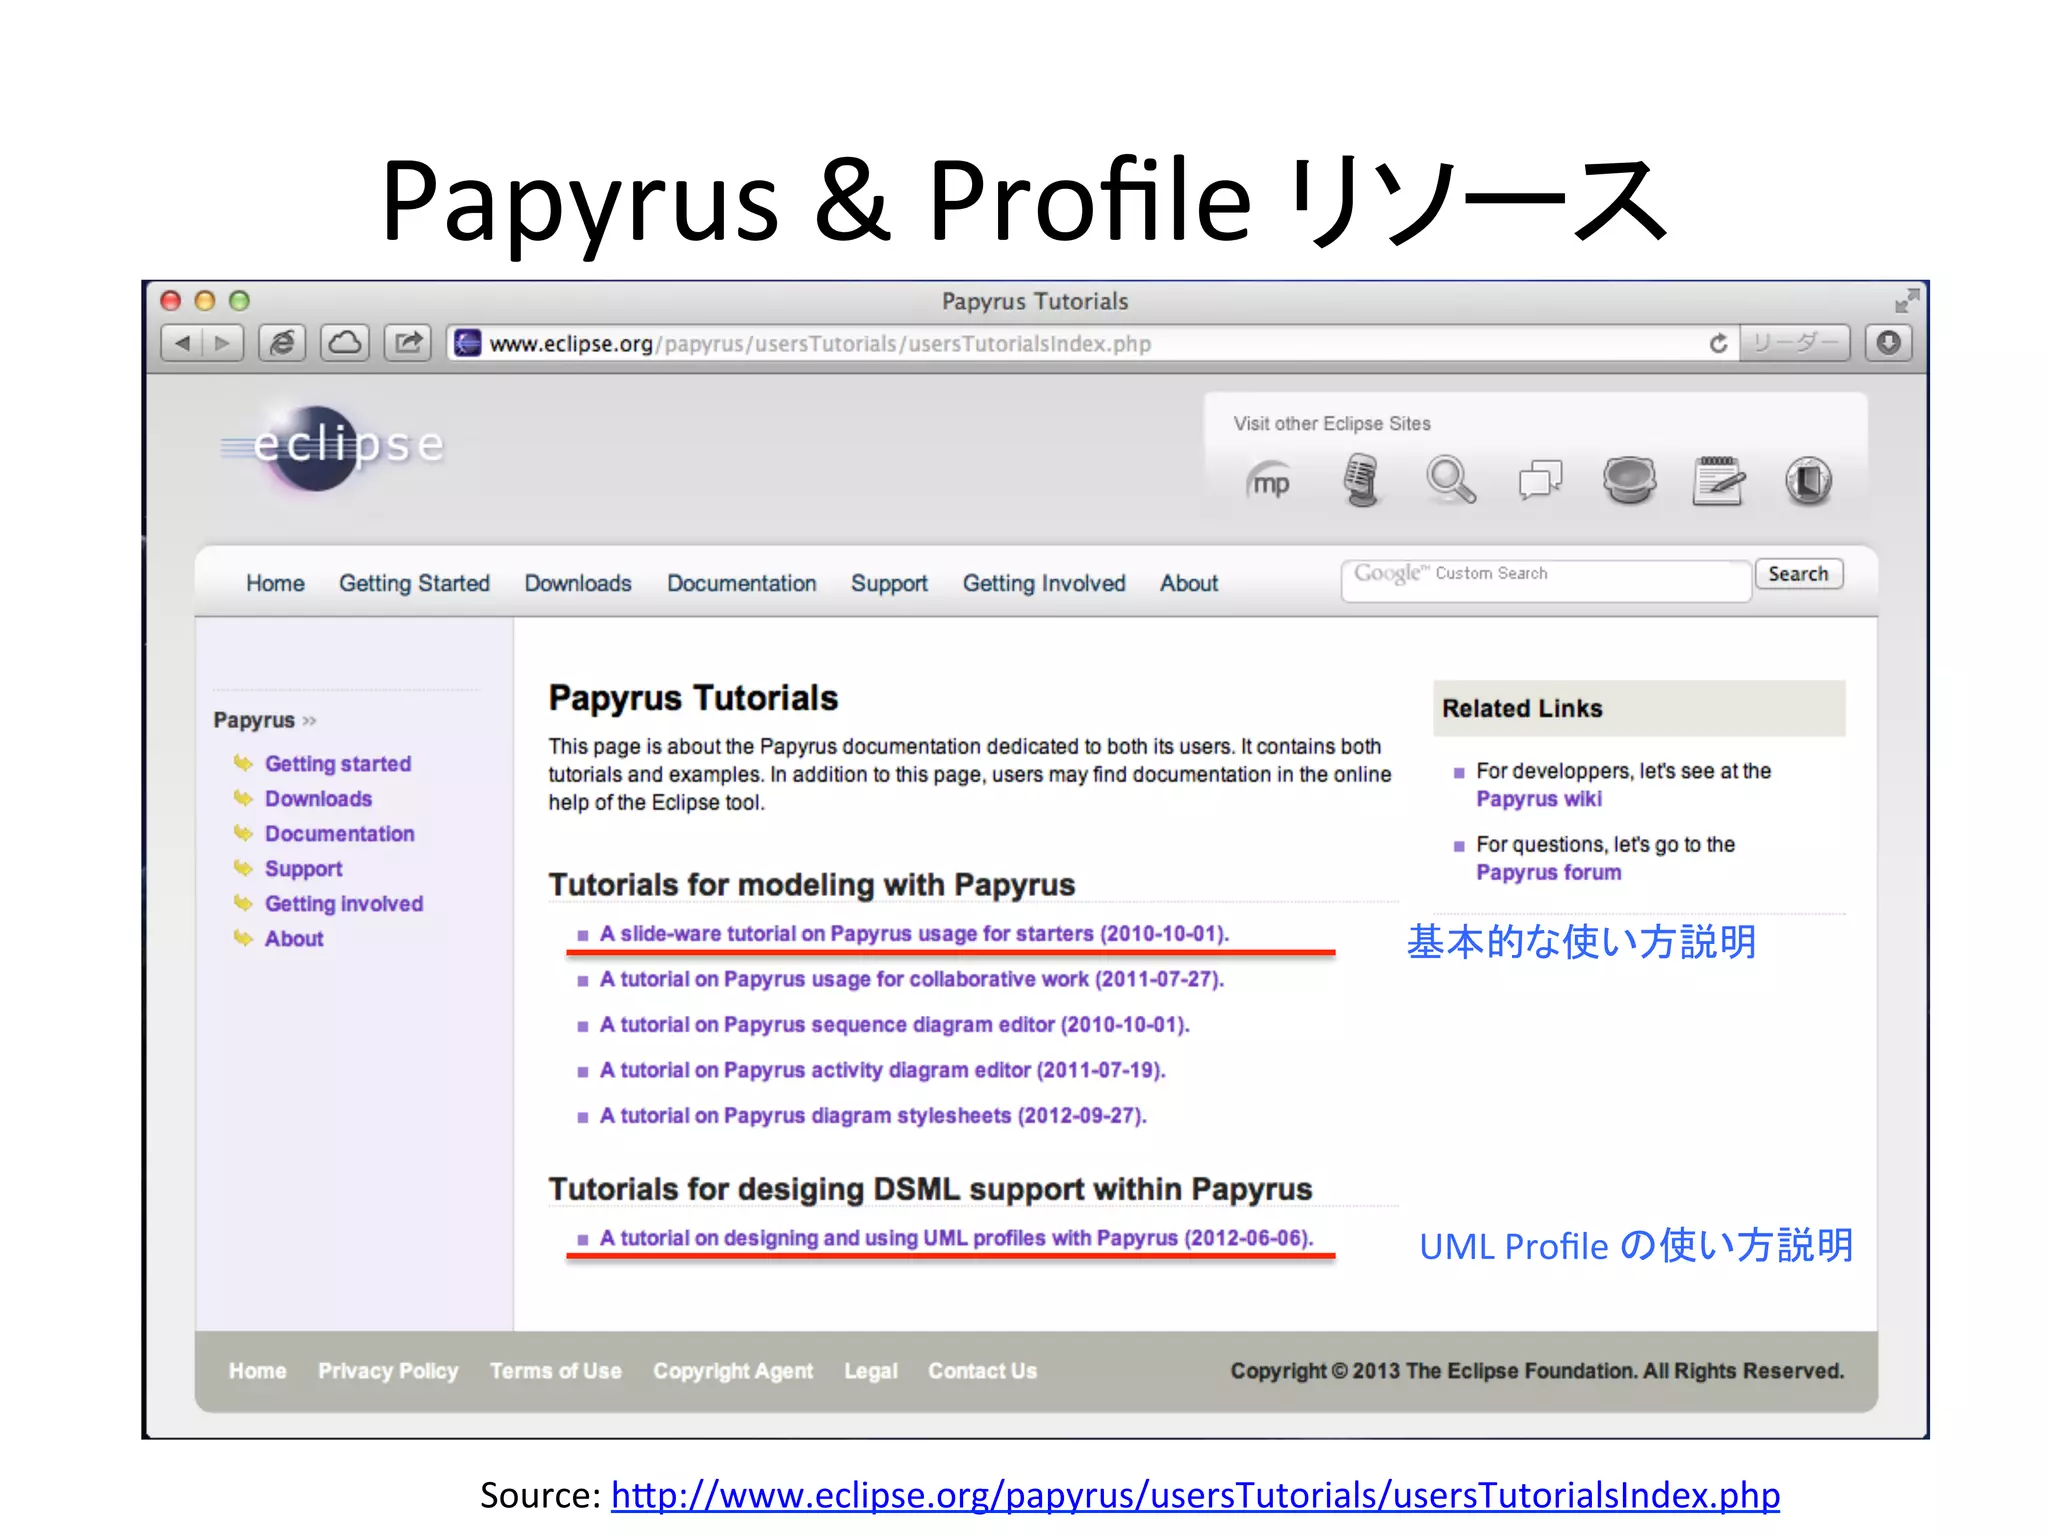This screenshot has width=2048, height=1536.
Task: Open the Source URL link below the screenshot
Action: pos(1195,1496)
